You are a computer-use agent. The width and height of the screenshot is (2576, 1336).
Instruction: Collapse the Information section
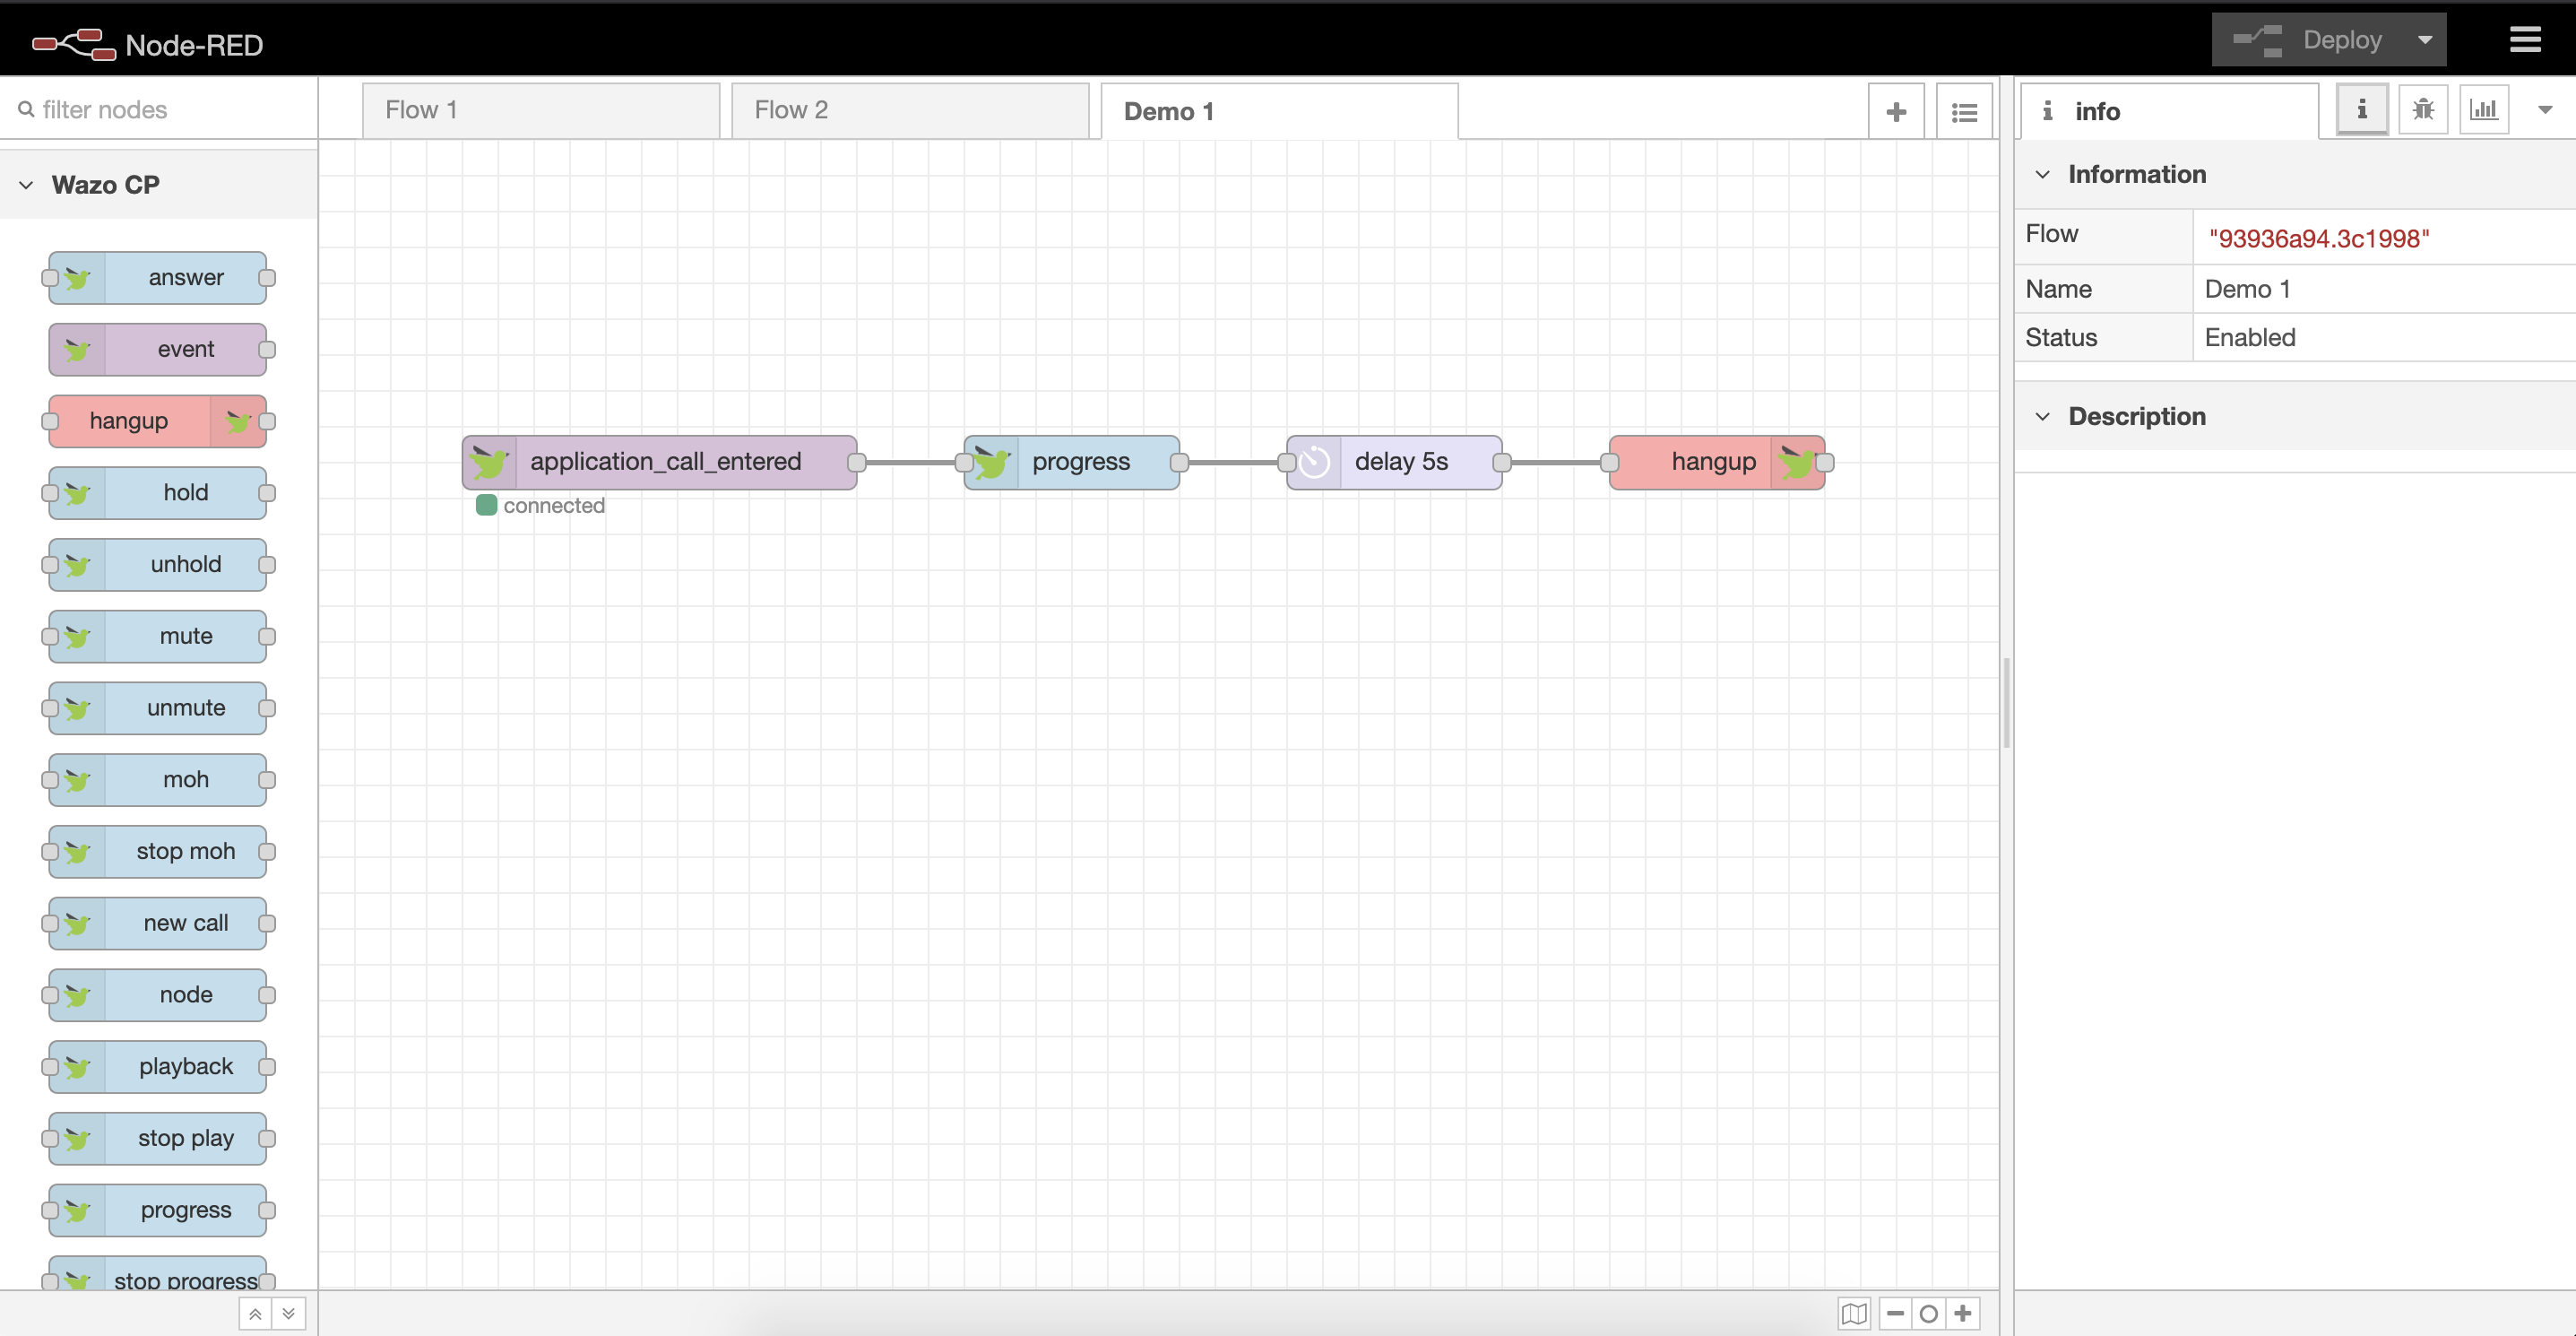coord(2043,174)
